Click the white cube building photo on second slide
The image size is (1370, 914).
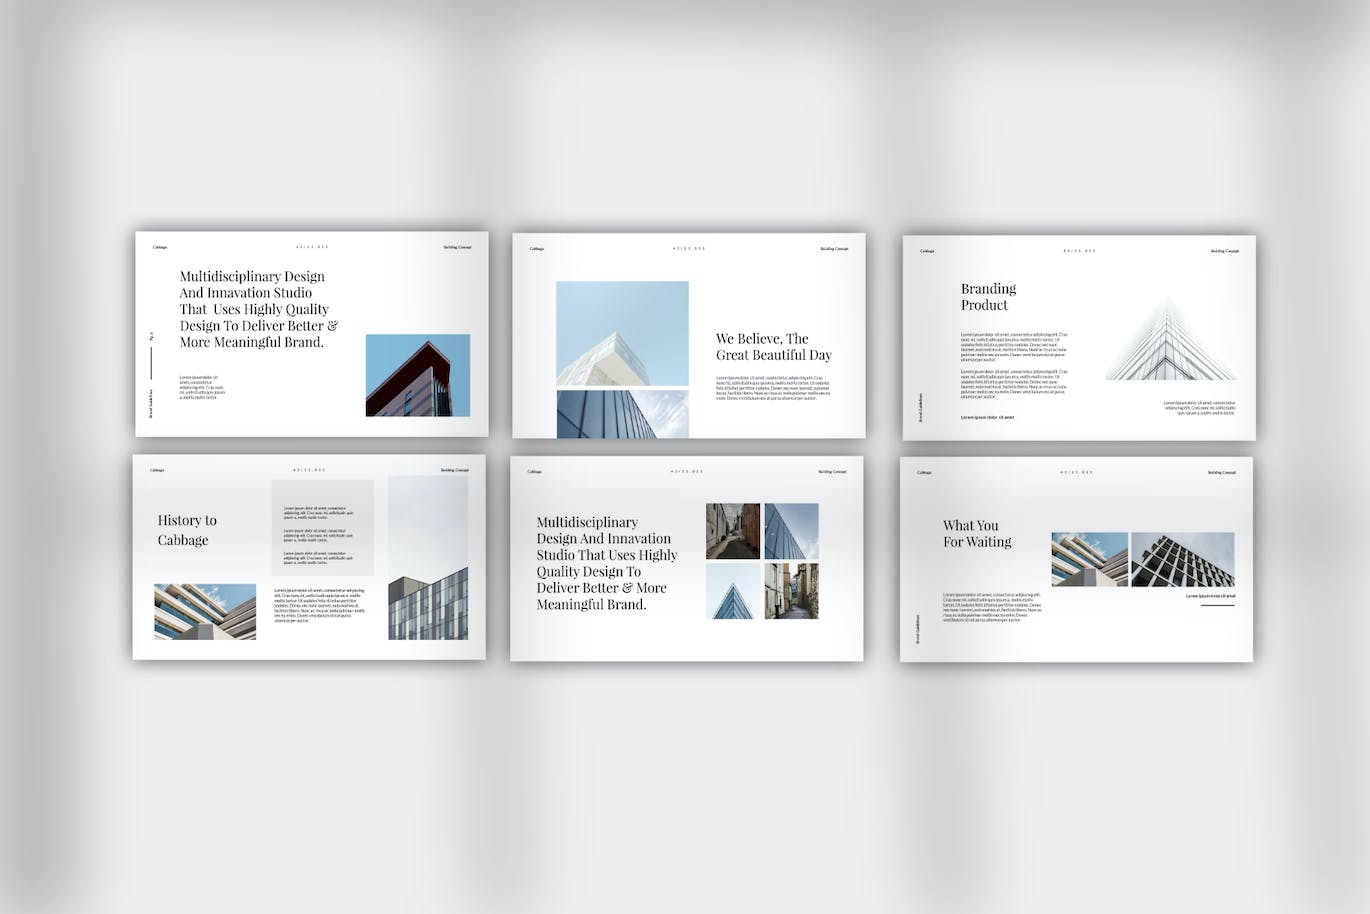click(x=622, y=333)
